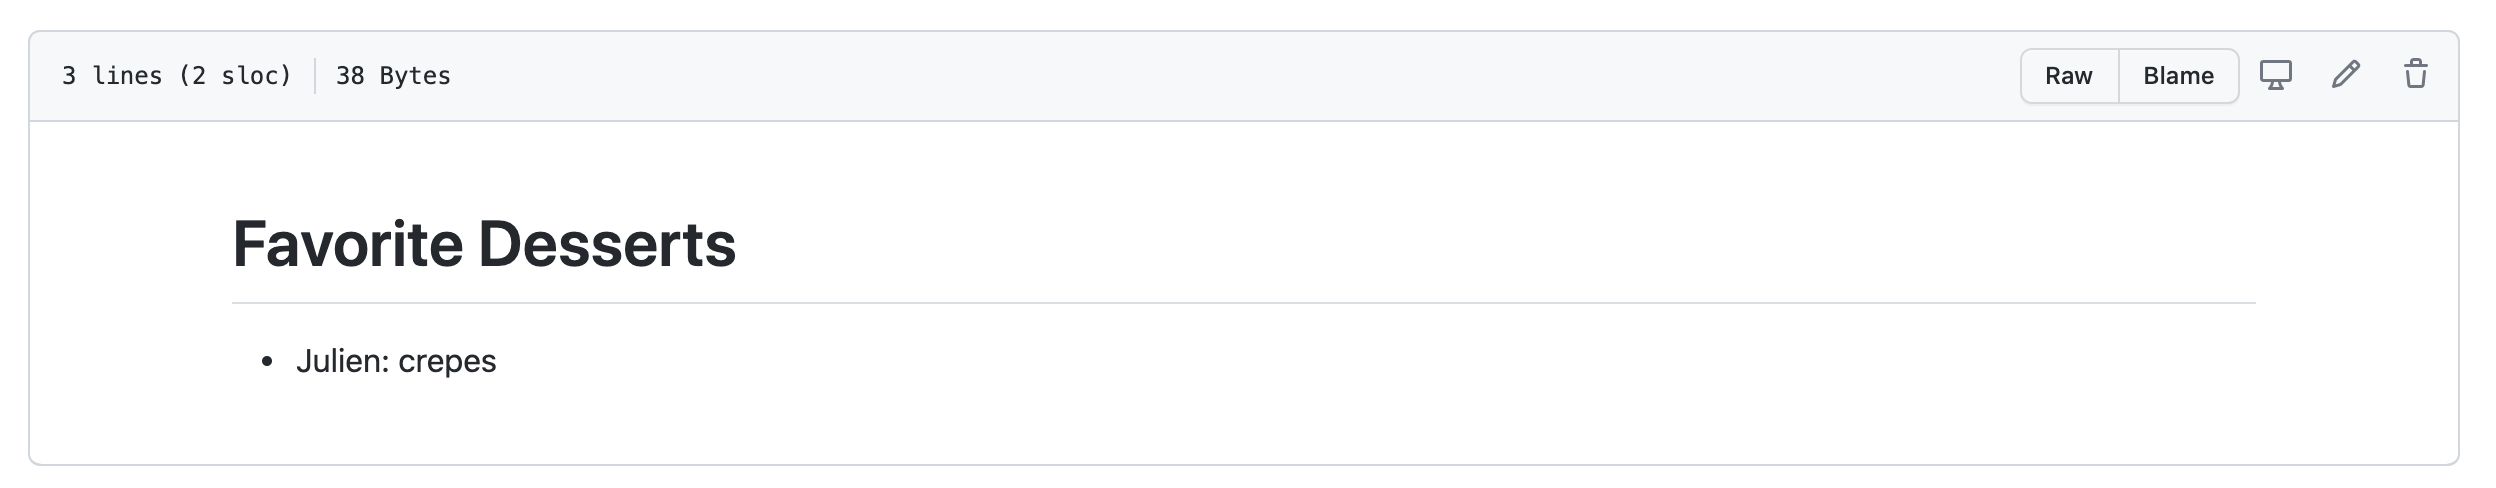
Task: Click the bullet point before Julien
Action: click(x=267, y=362)
